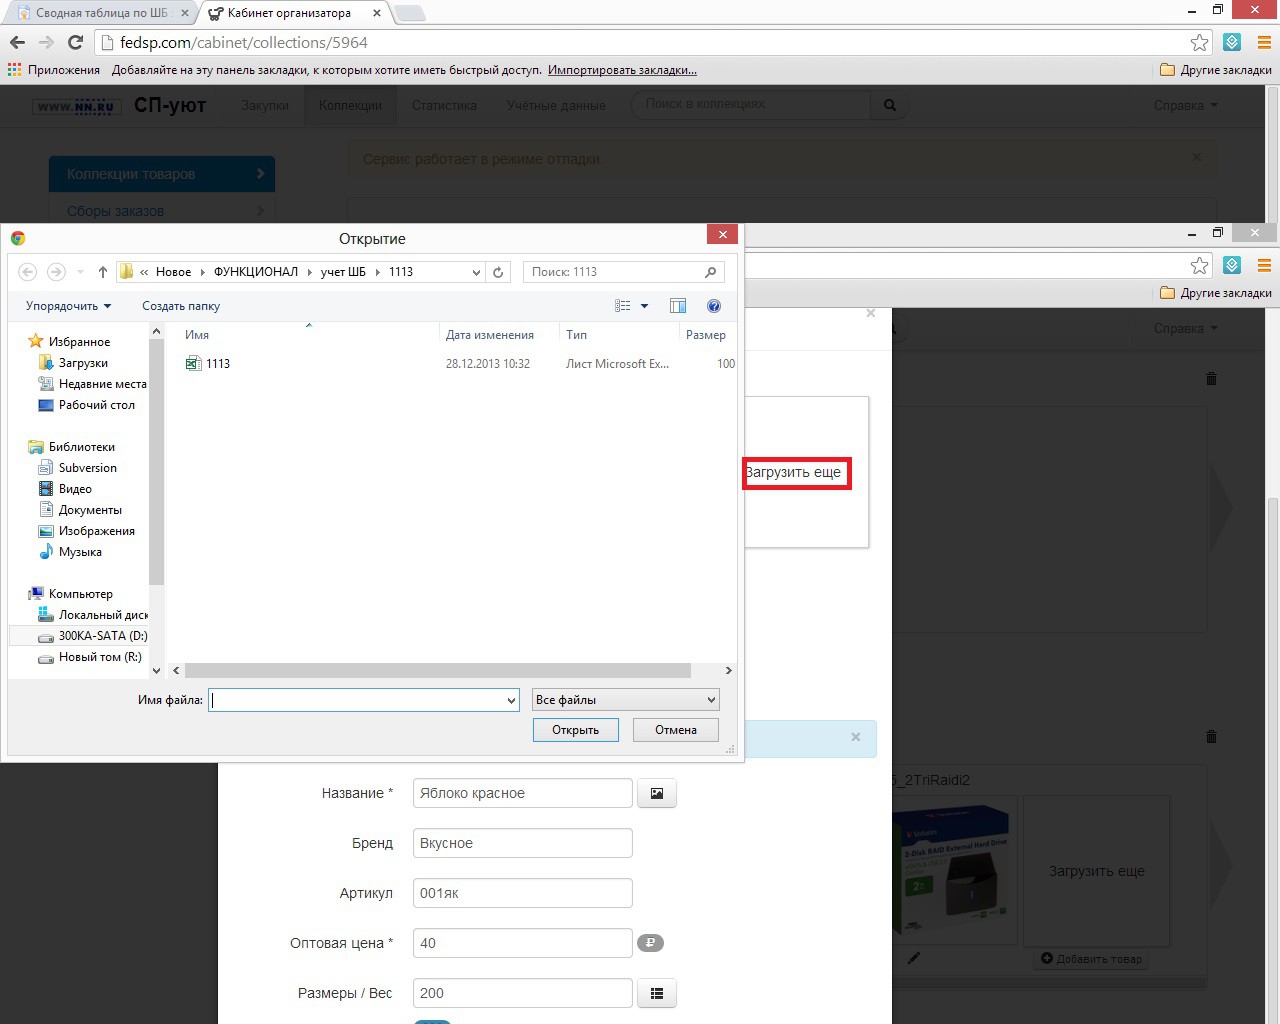Click the Добавить товар button
The height and width of the screenshot is (1024, 1280).
click(x=1091, y=958)
